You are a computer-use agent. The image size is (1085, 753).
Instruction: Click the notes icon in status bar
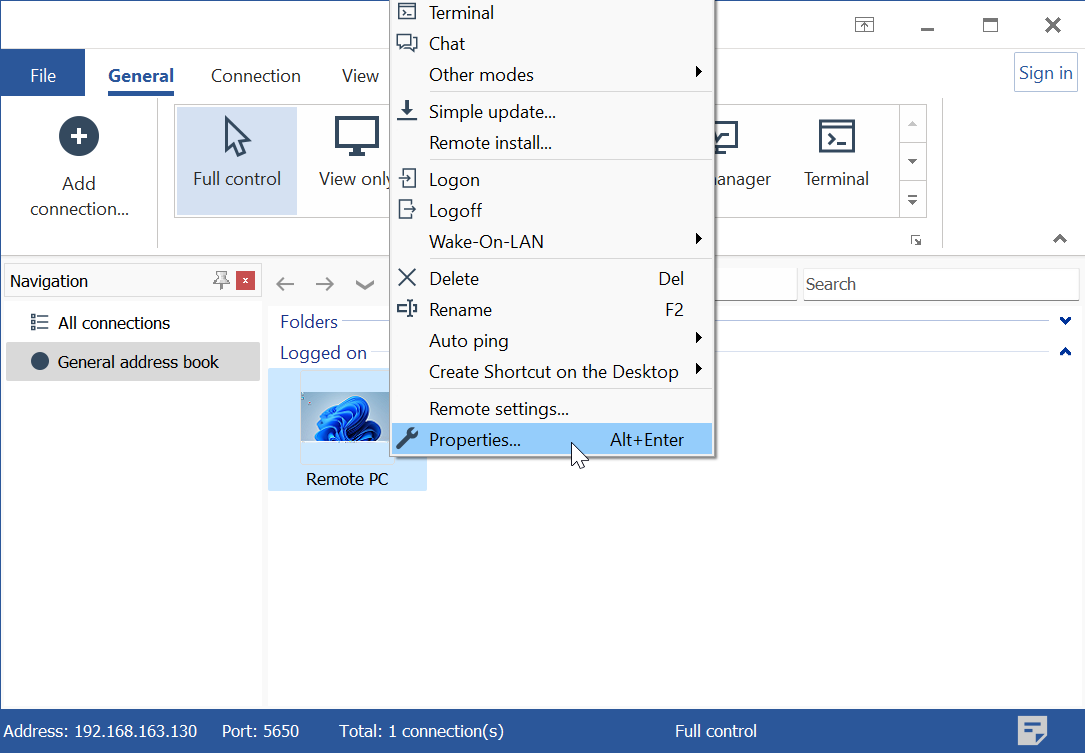point(1032,731)
